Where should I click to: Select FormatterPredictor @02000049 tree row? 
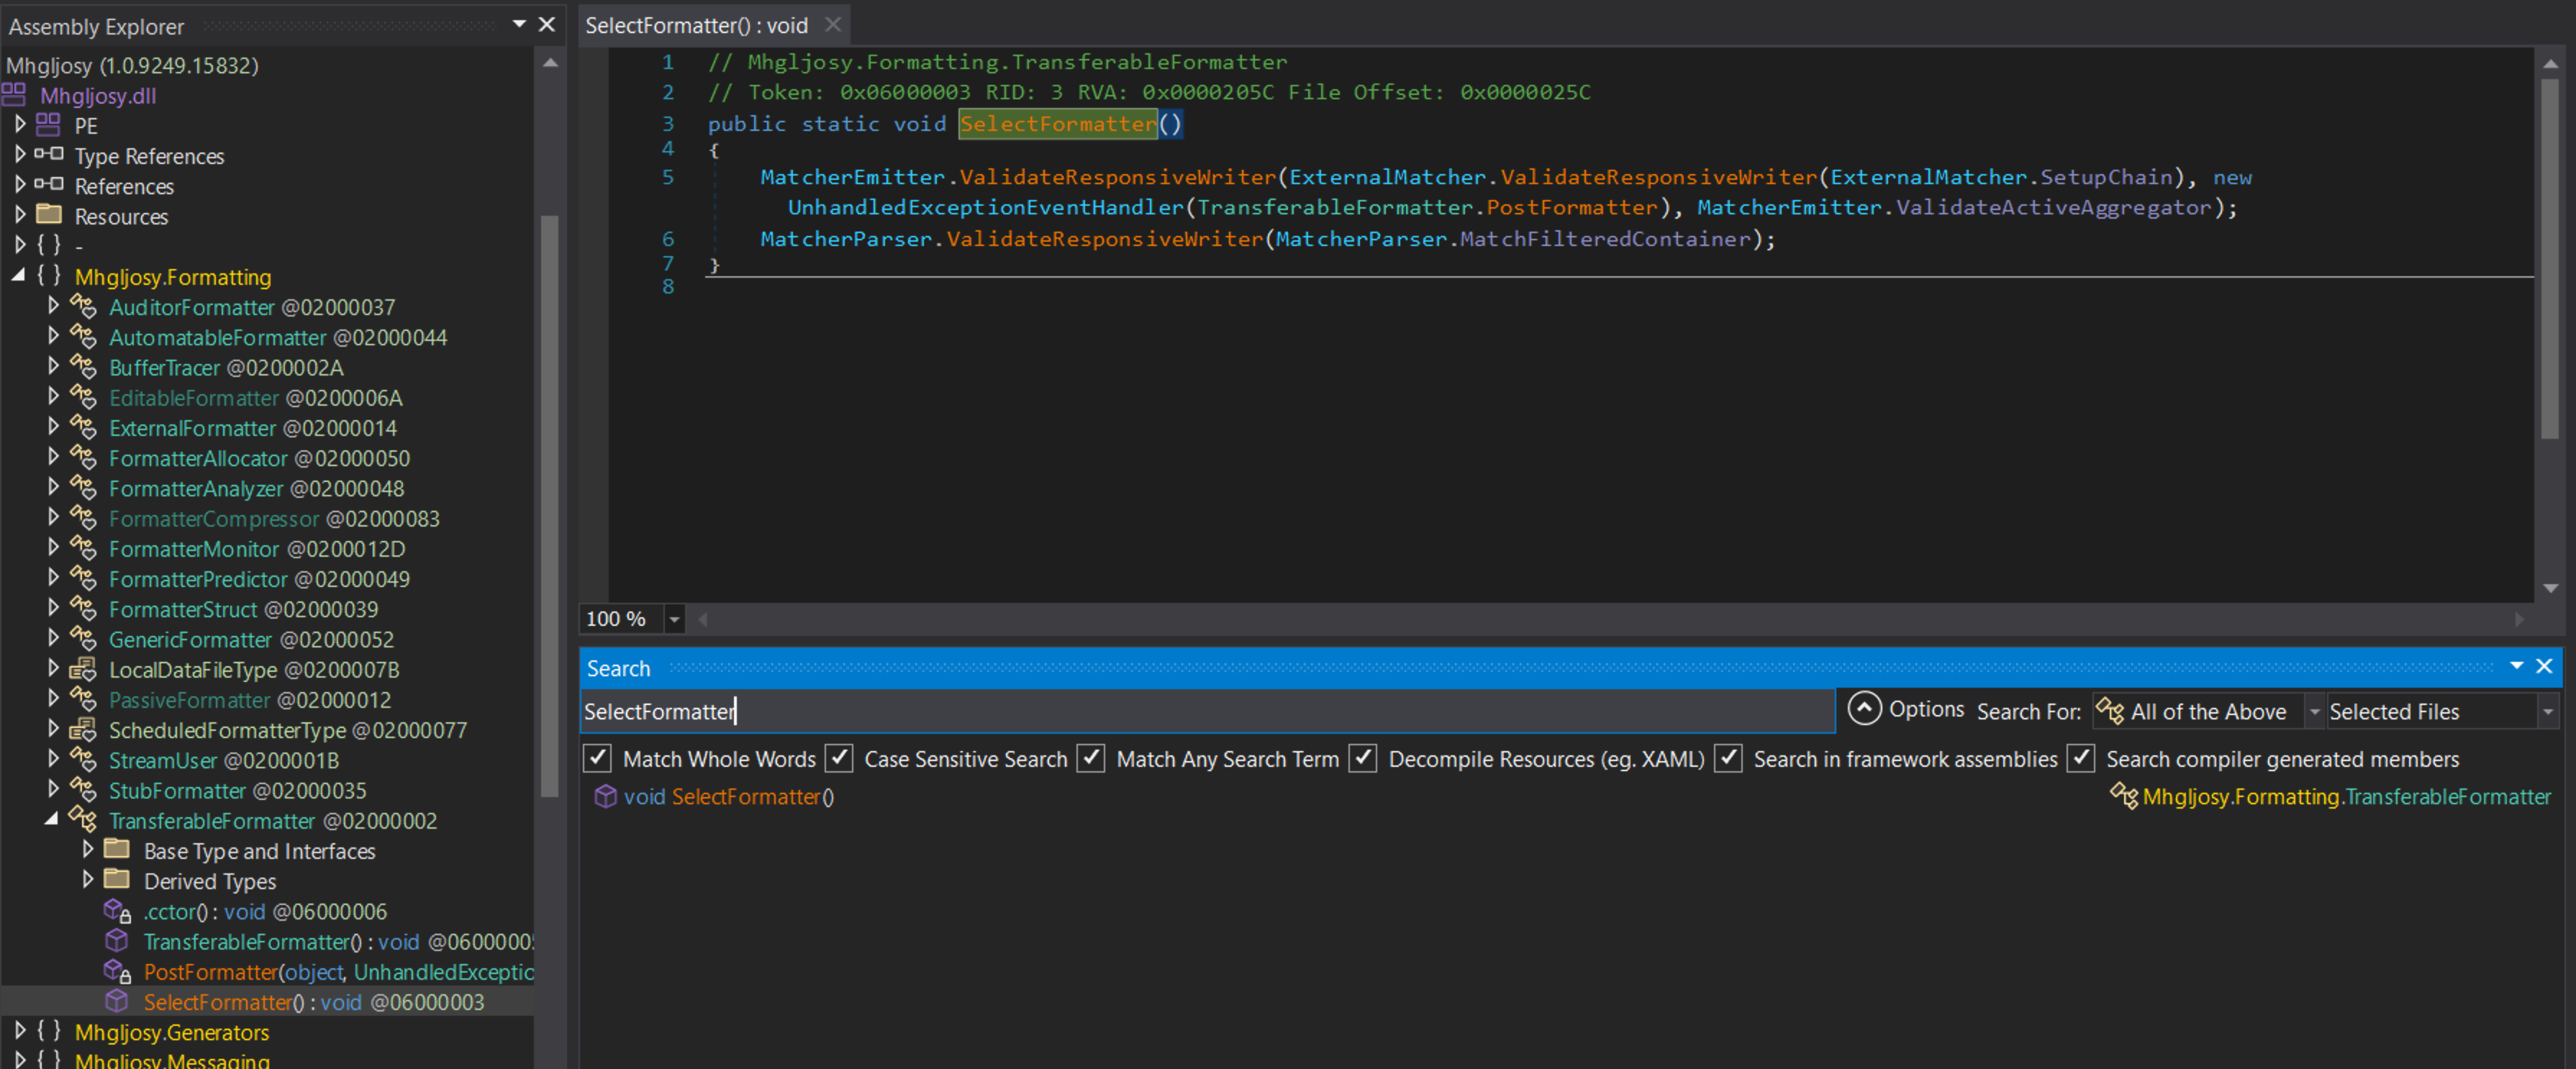coord(259,579)
